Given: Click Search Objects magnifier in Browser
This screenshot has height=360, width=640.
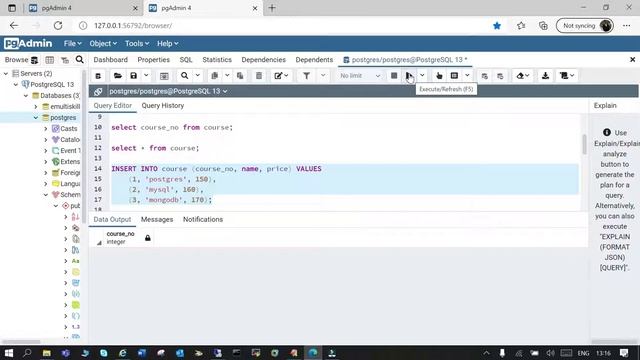Looking at the screenshot, I should click(x=80, y=60).
